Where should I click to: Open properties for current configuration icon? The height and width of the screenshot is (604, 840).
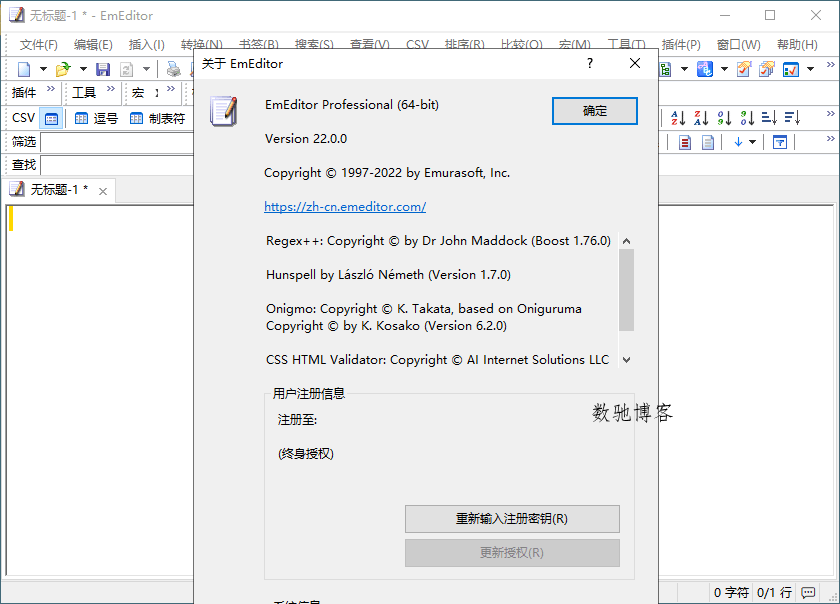pyautogui.click(x=744, y=69)
